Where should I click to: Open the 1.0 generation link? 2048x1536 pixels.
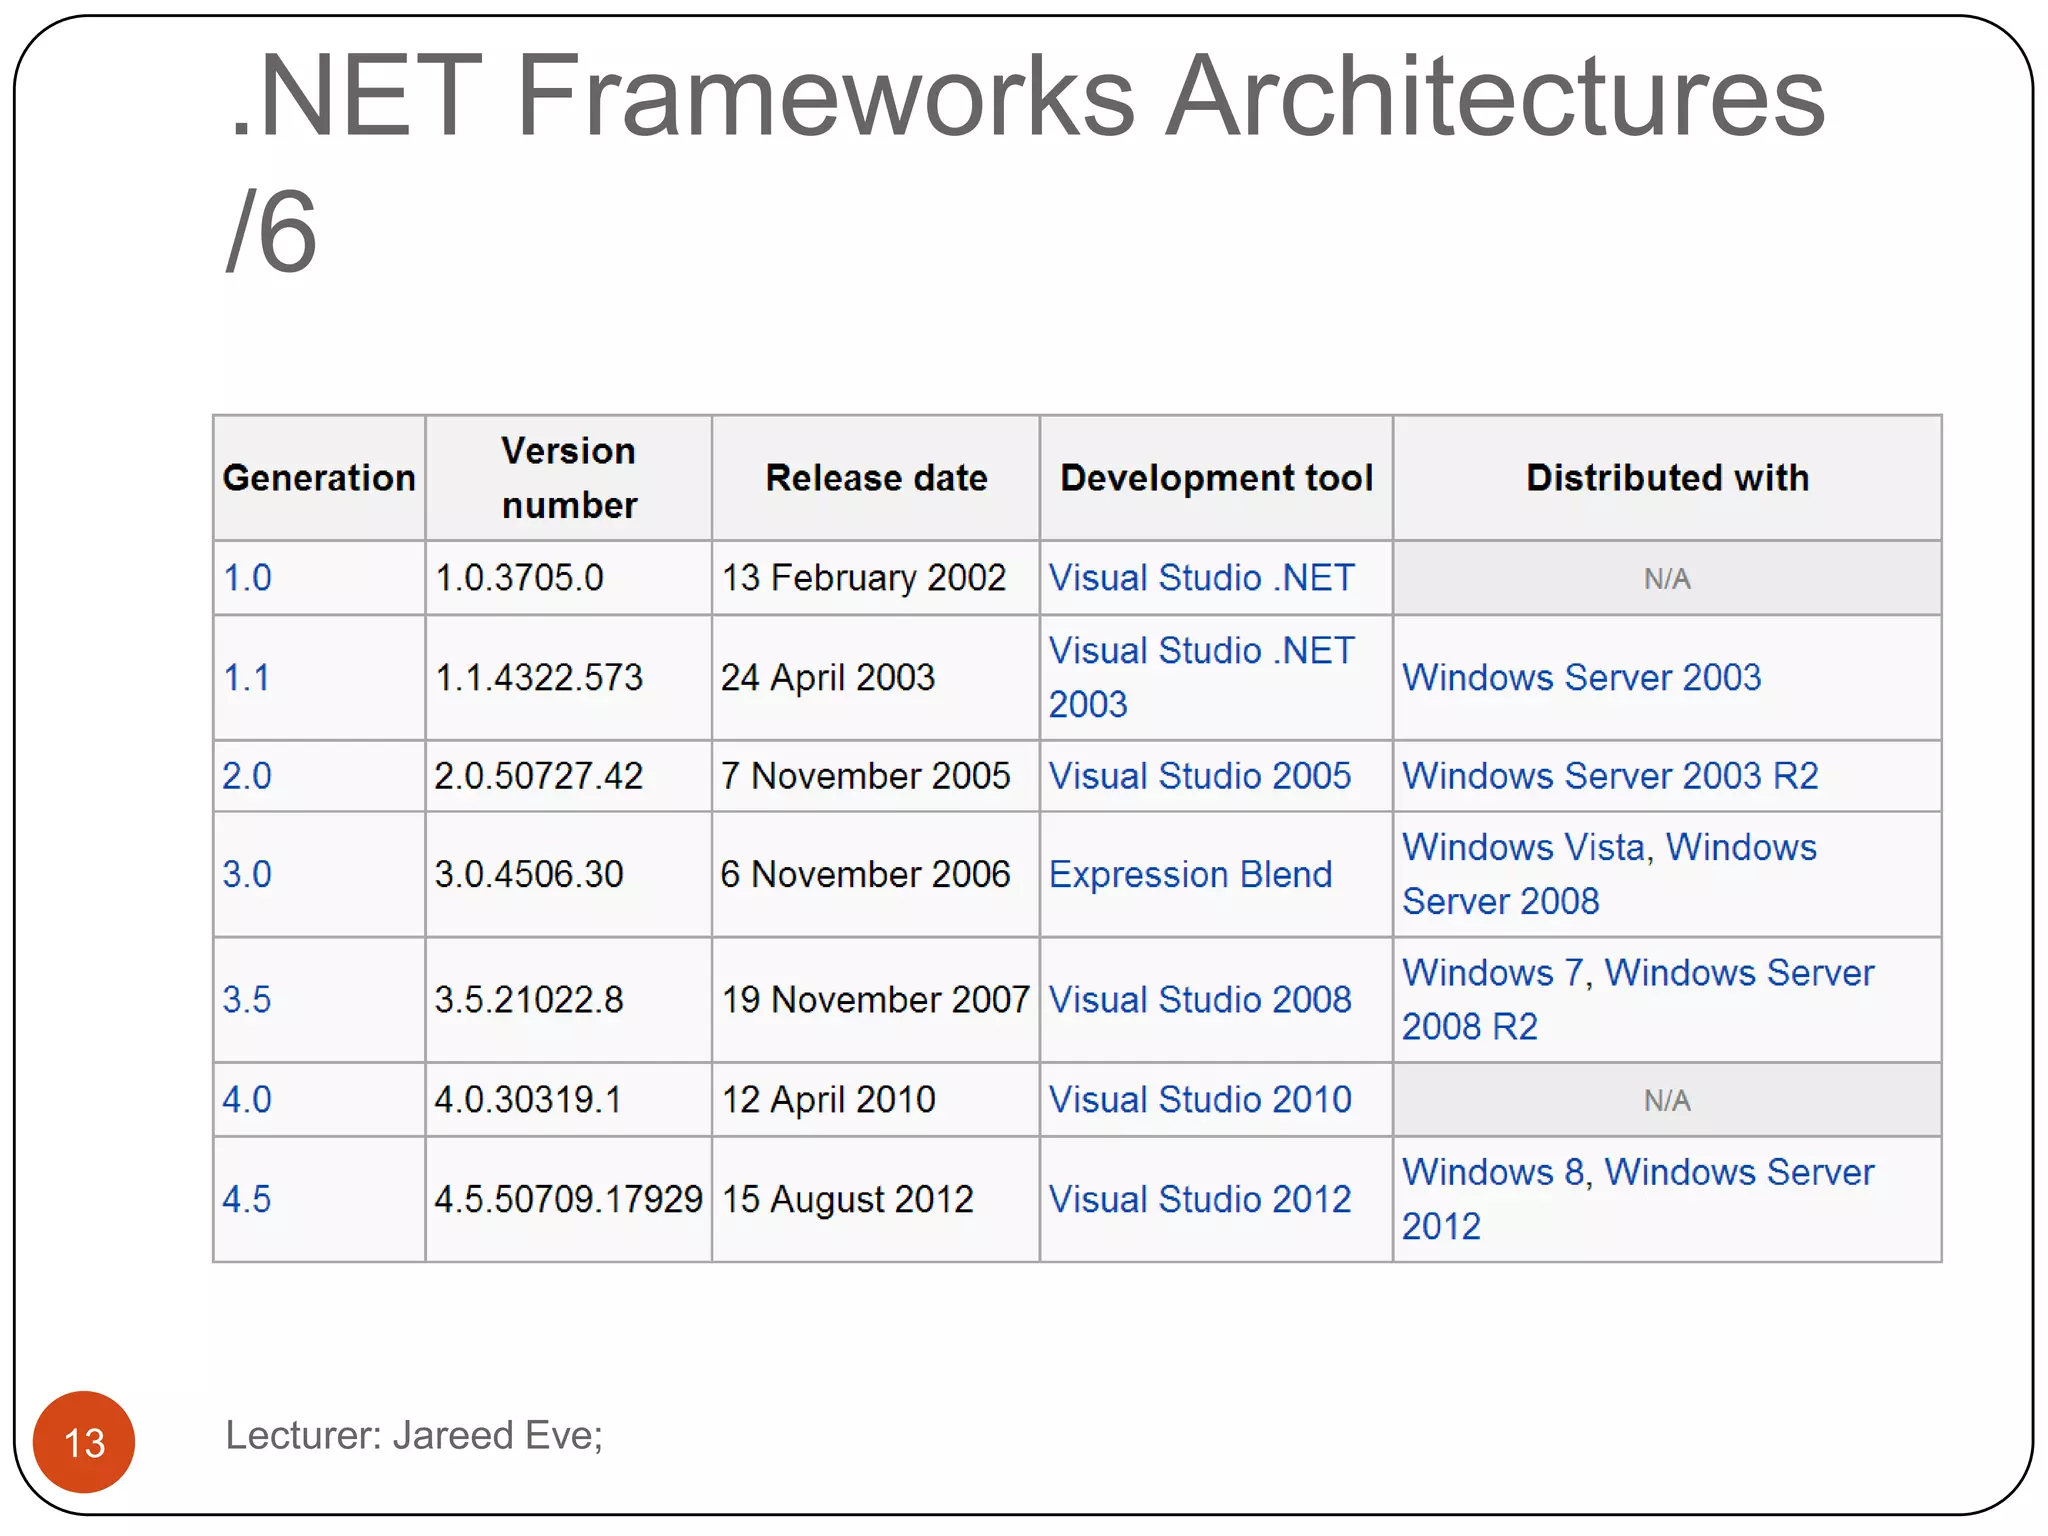247,578
